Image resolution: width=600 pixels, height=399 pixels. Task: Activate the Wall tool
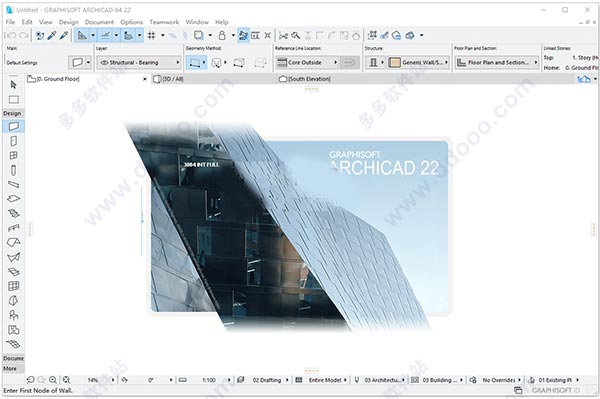14,126
